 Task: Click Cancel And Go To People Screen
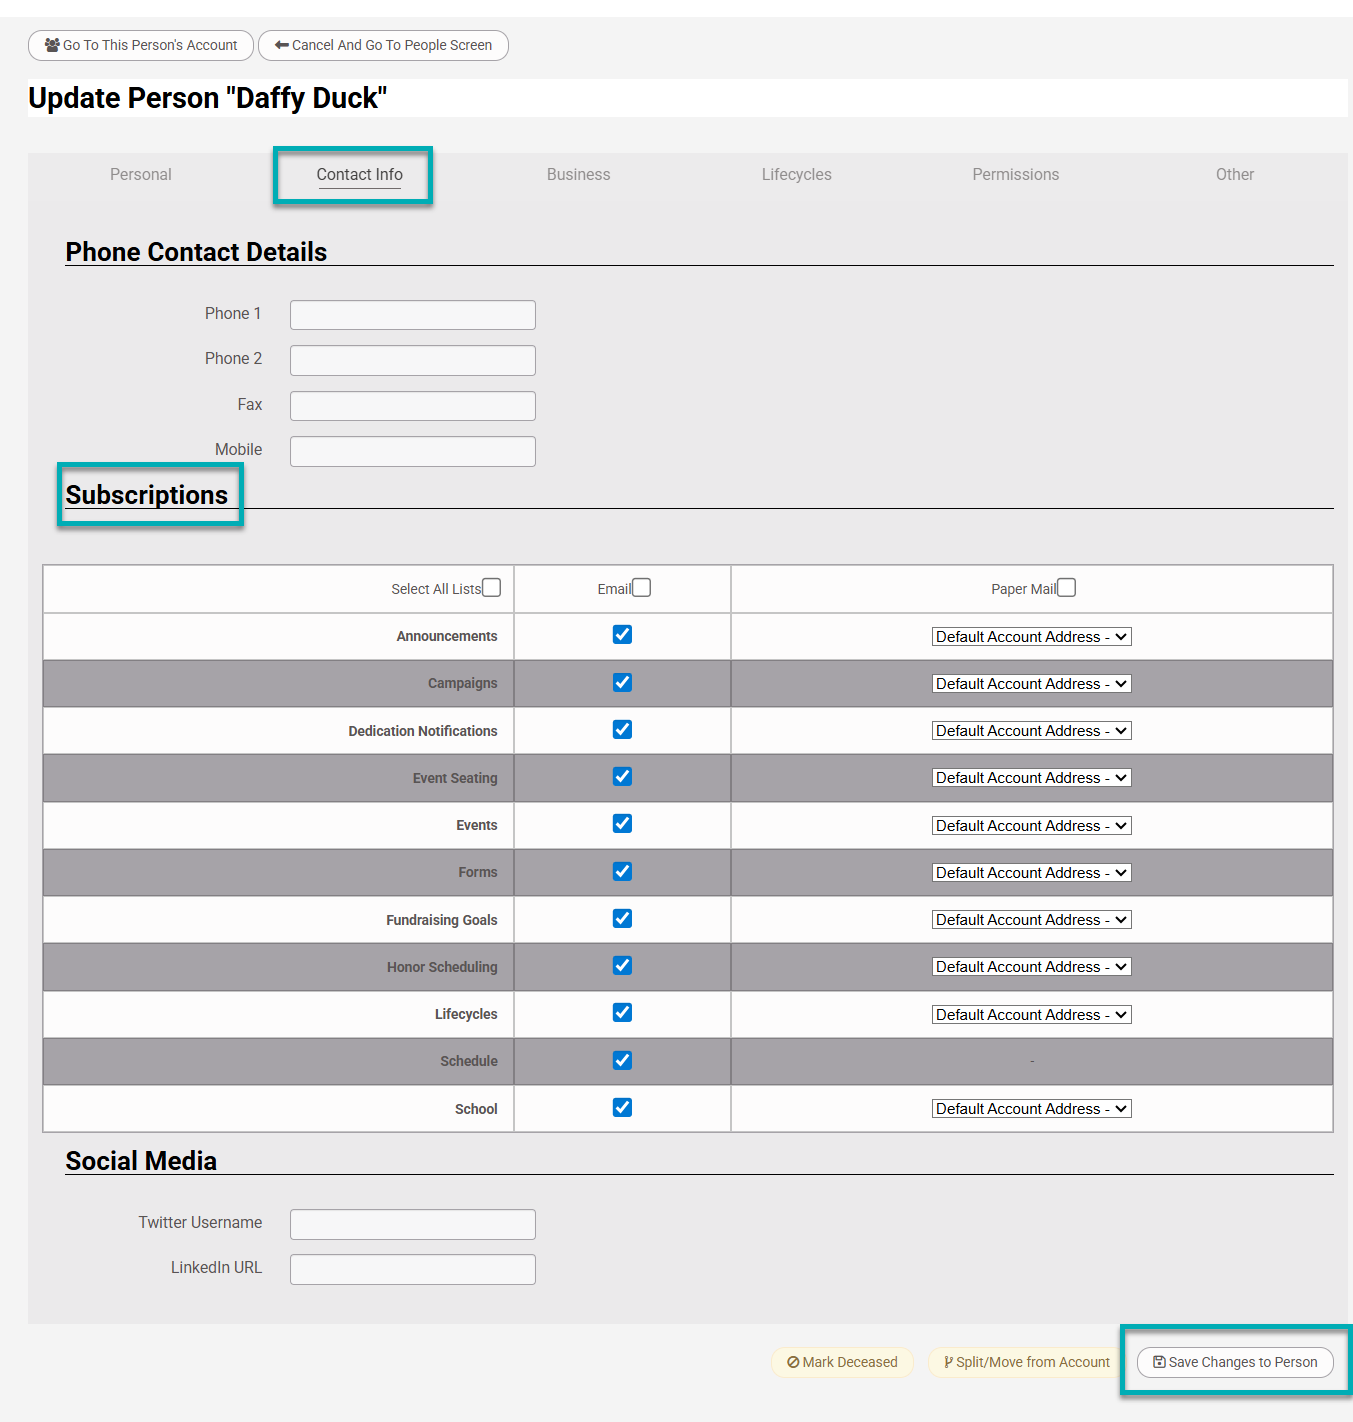pos(383,45)
